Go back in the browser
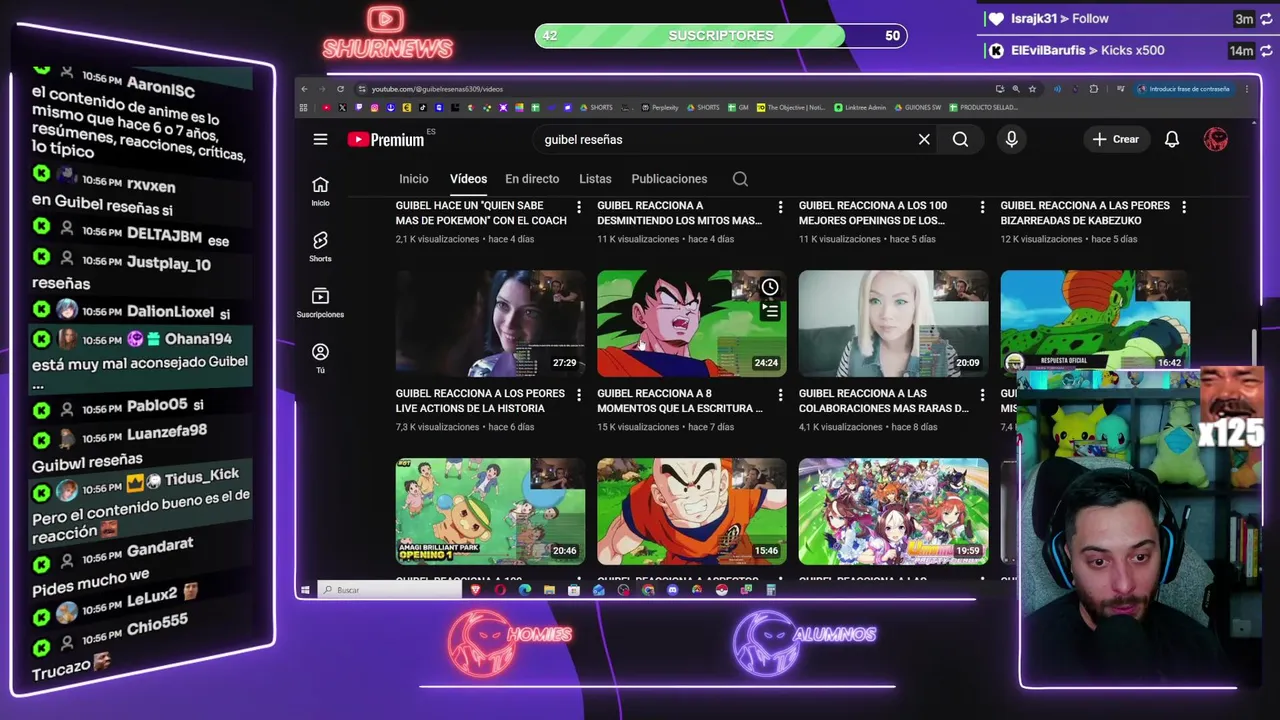 305,89
